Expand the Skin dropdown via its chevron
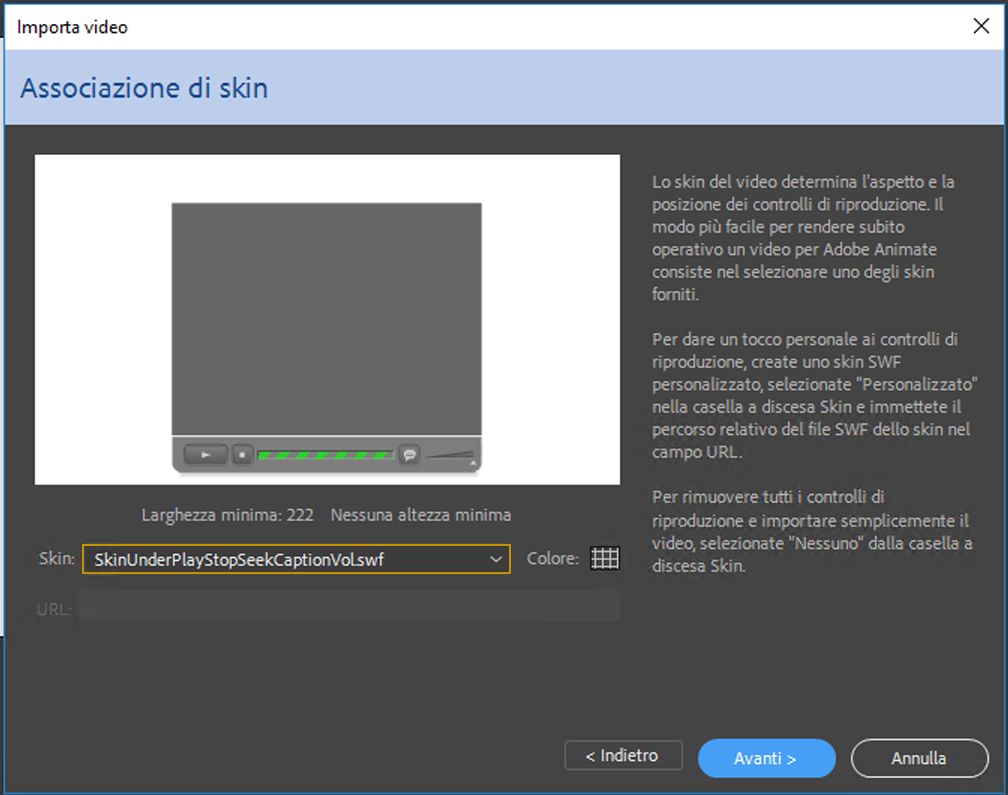Screen dimensions: 1008x795 pos(494,559)
